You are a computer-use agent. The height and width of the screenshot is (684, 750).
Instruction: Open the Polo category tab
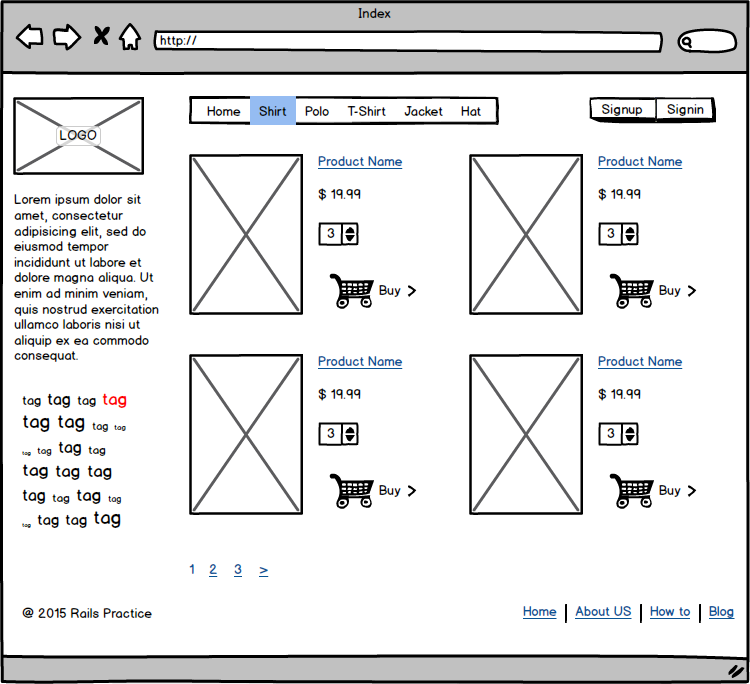pos(317,111)
